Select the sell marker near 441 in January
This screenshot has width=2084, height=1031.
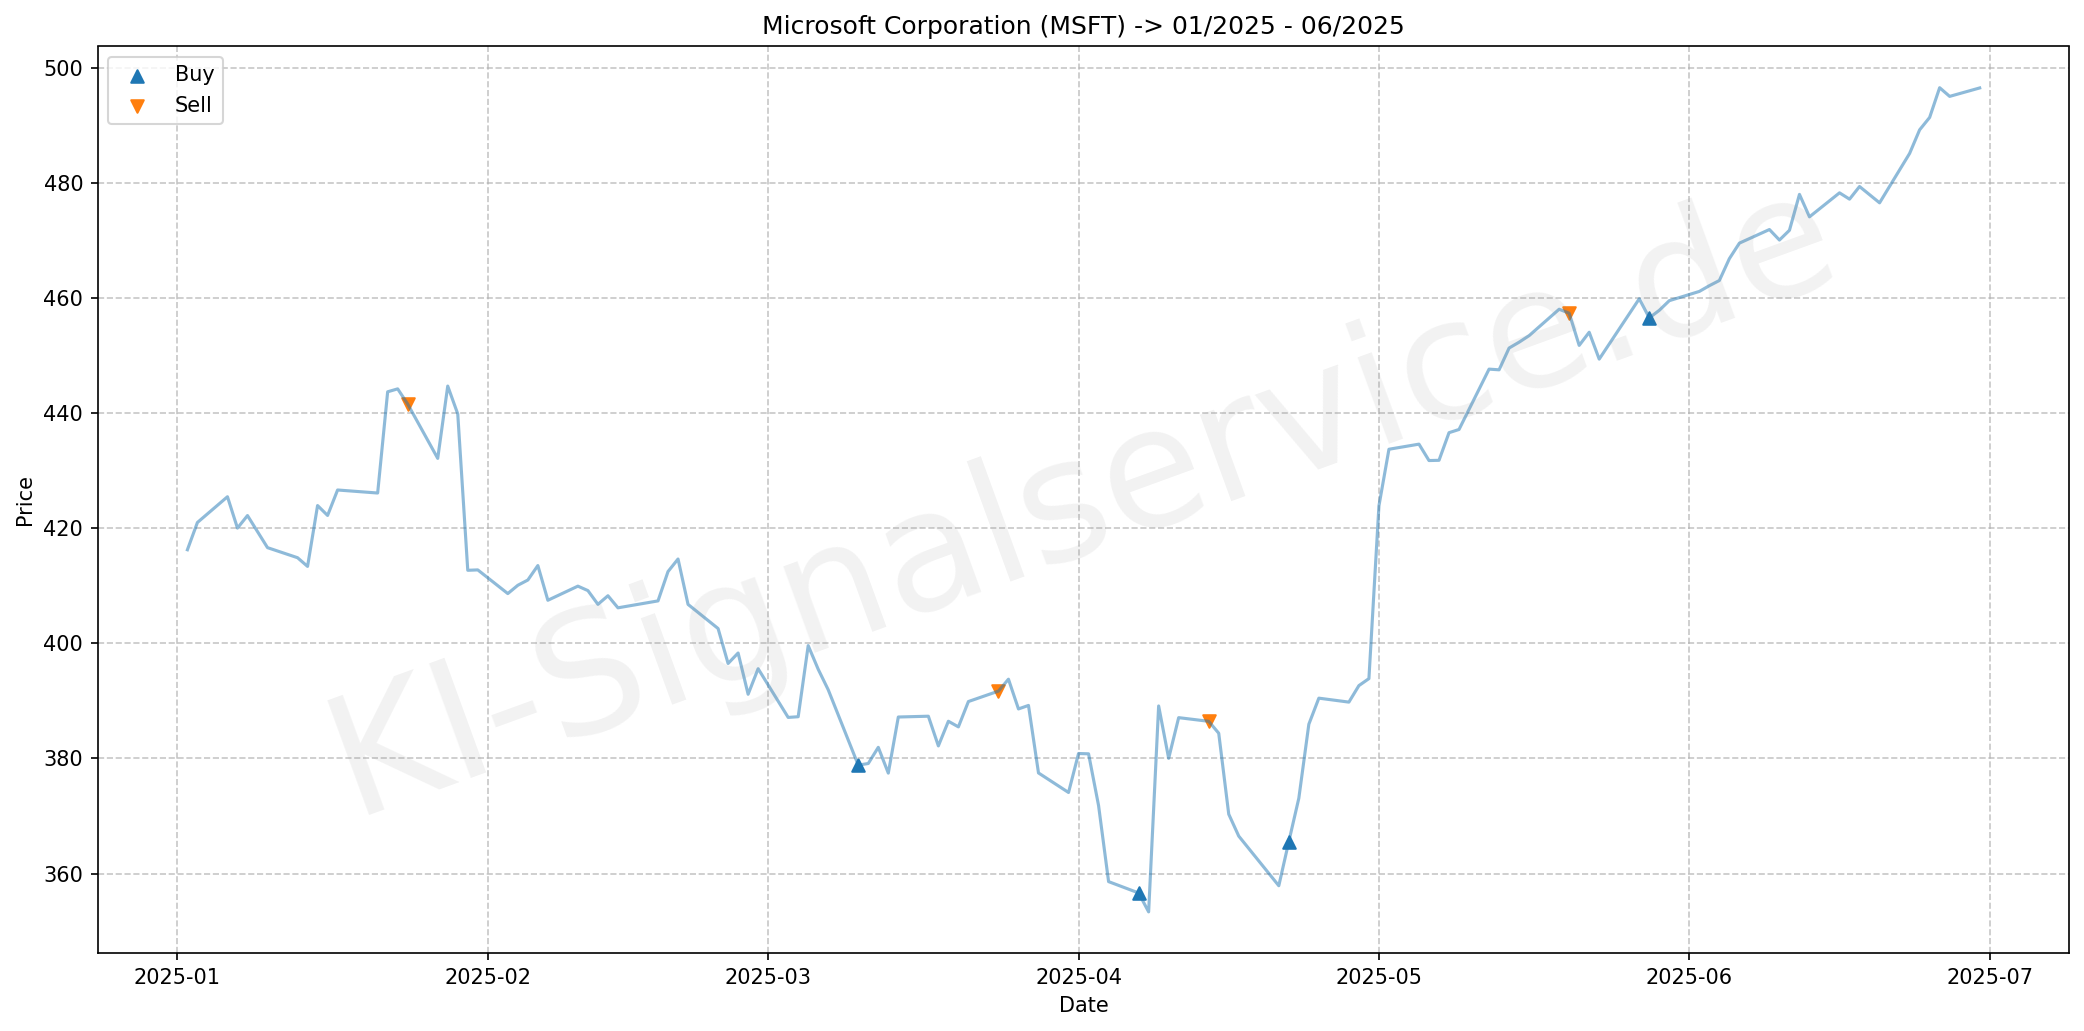click(x=408, y=404)
